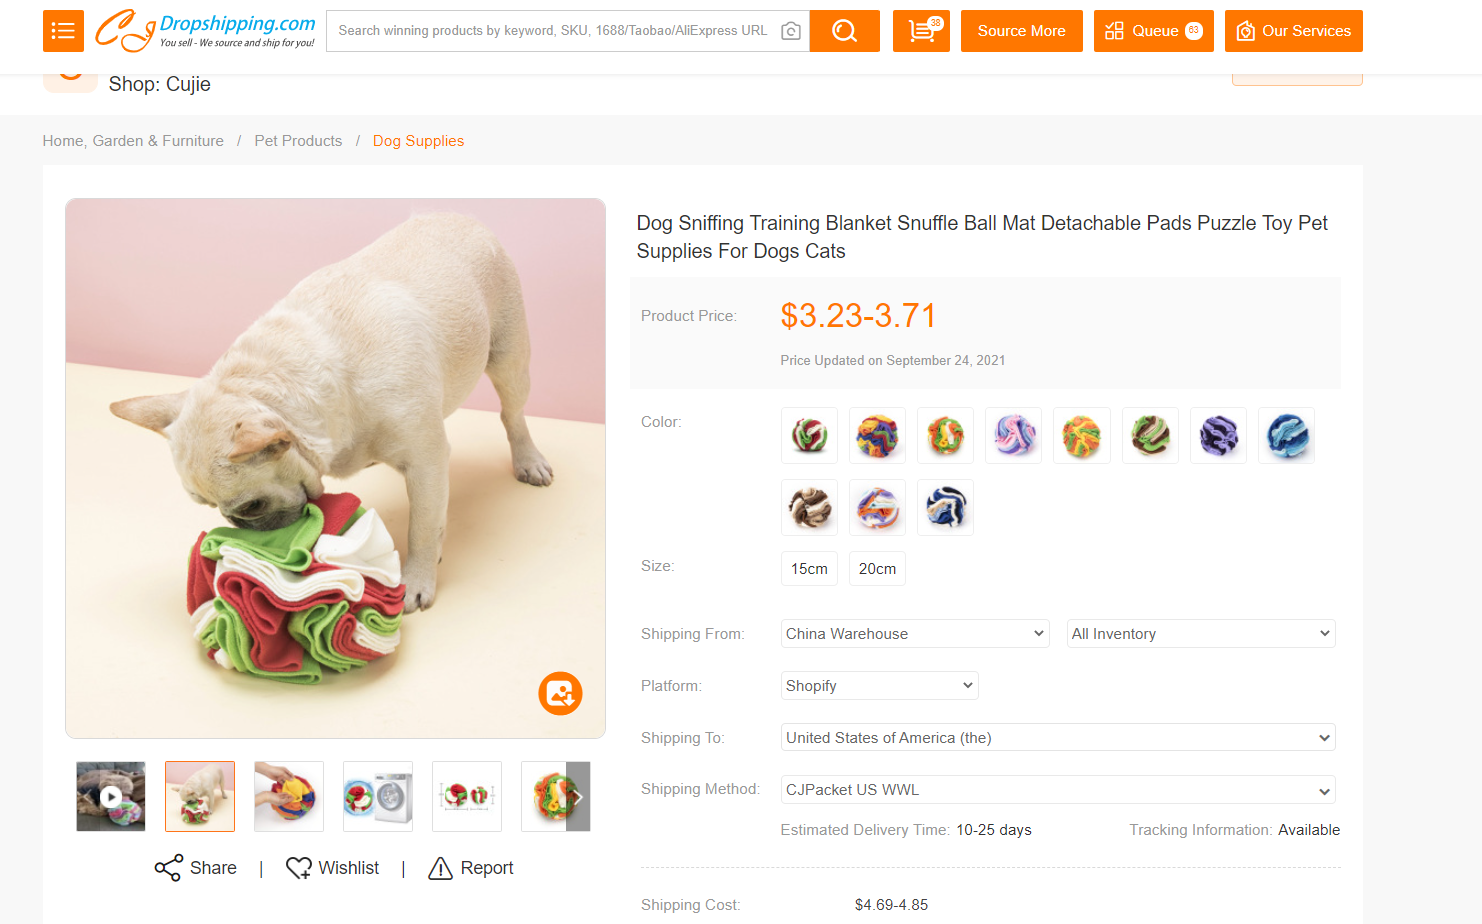Click the Share icon
1482x924 pixels.
[168, 868]
